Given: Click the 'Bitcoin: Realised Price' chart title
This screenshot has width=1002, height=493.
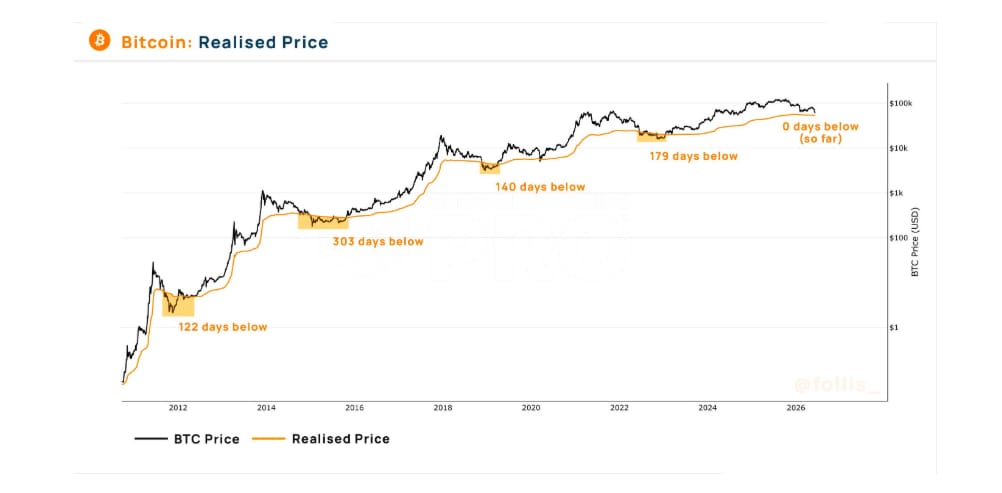Looking at the screenshot, I should (225, 42).
